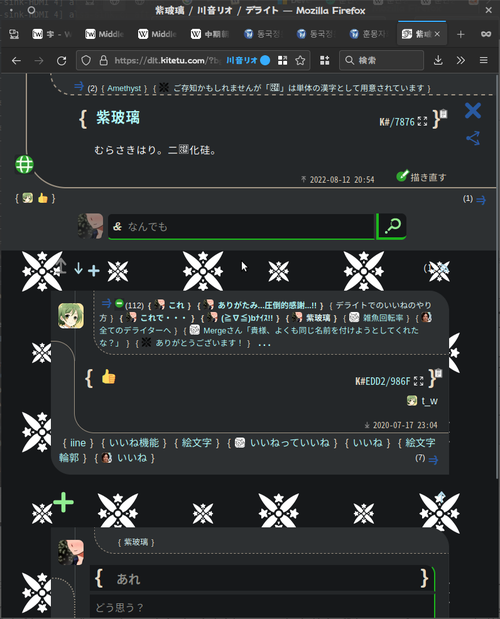Open a new browser tab
Image resolution: width=500 pixels, height=619 pixels.
[x=461, y=34]
